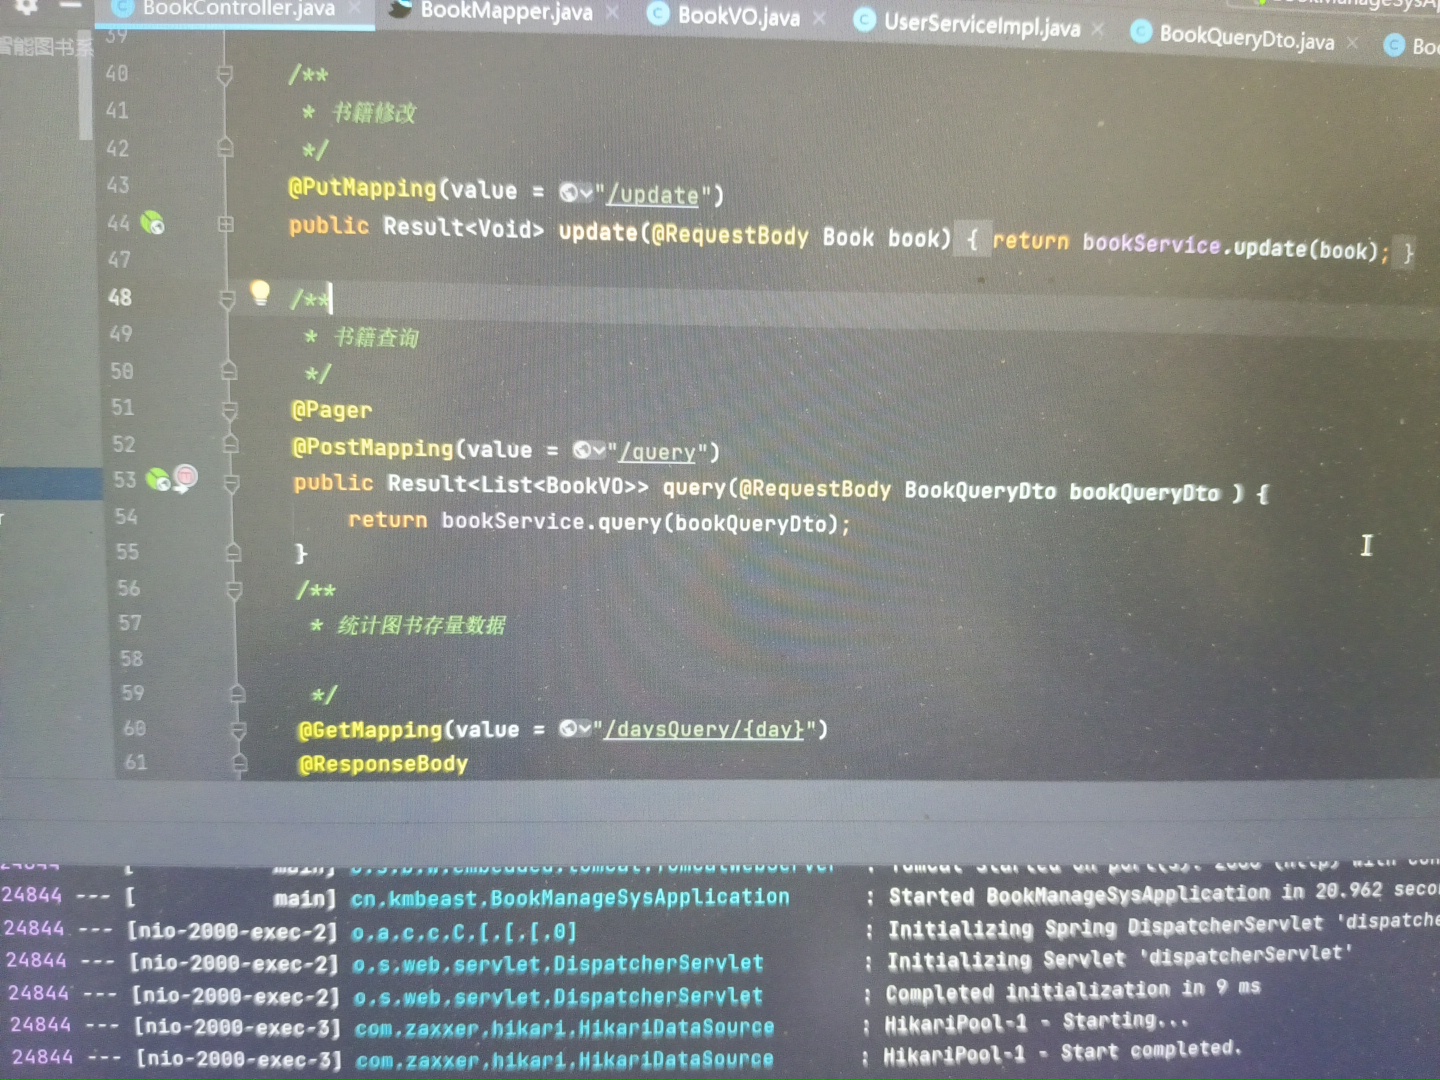Close the BookVO.java tab
Screen dimensions: 1440x1080
point(819,18)
